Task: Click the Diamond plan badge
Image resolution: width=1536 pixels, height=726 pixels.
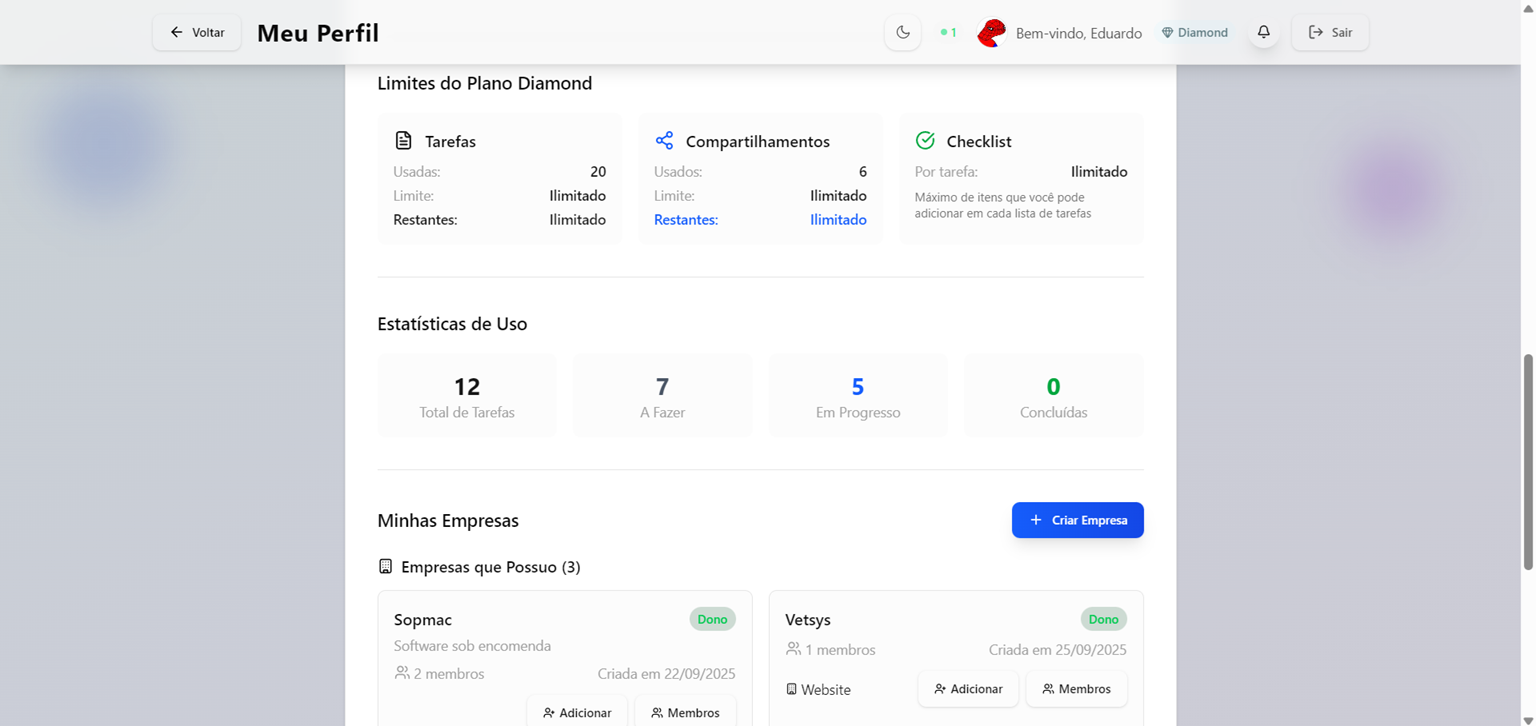Action: click(x=1194, y=33)
